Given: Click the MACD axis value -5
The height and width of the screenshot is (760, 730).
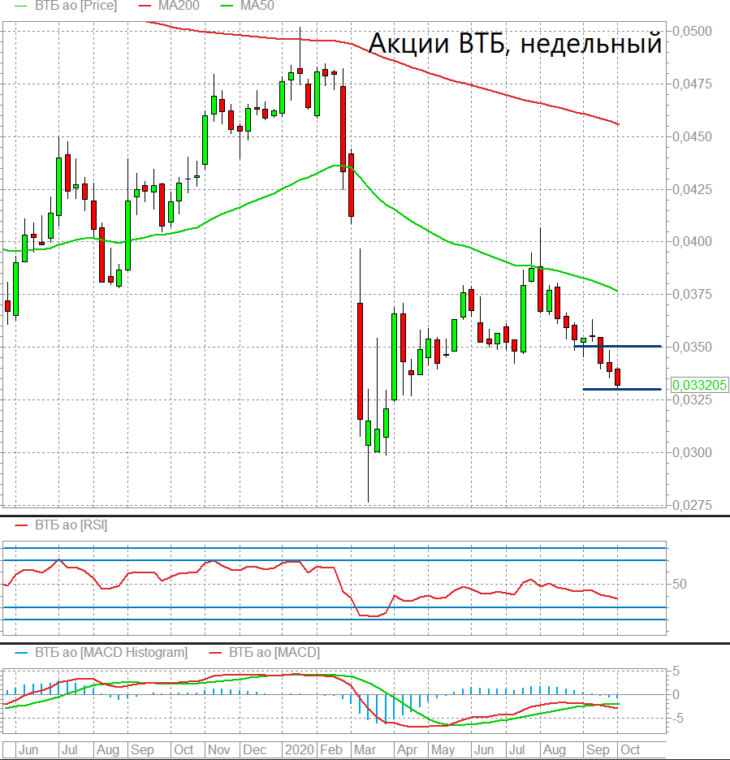Looking at the screenshot, I should click(676, 718).
